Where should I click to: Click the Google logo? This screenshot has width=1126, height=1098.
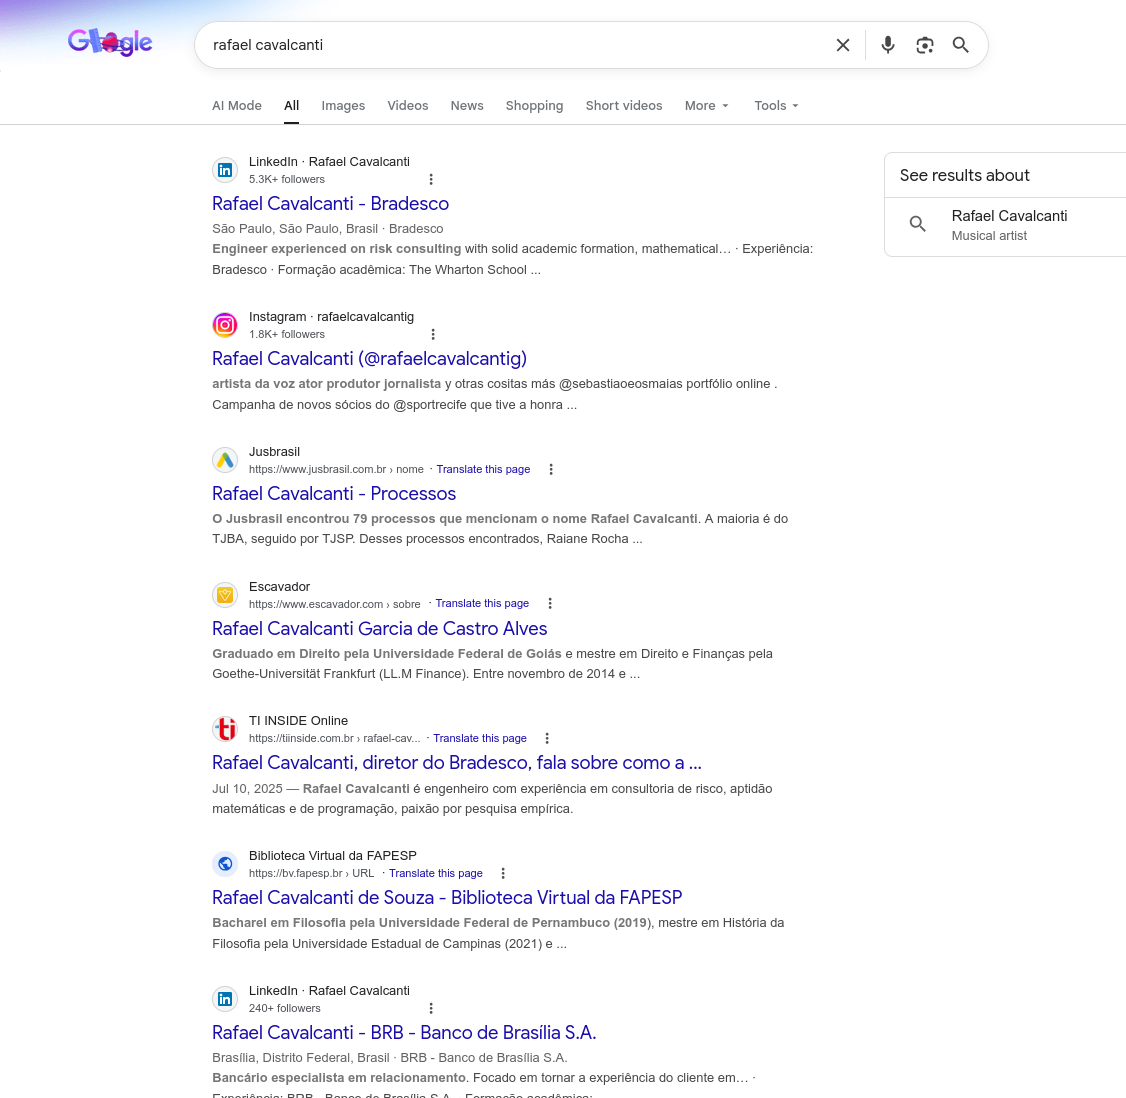coord(110,43)
